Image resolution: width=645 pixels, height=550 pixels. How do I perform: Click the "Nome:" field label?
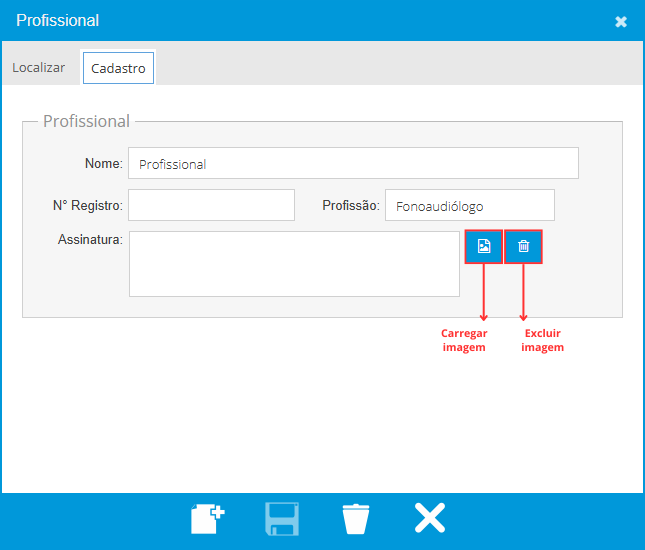click(x=103, y=164)
